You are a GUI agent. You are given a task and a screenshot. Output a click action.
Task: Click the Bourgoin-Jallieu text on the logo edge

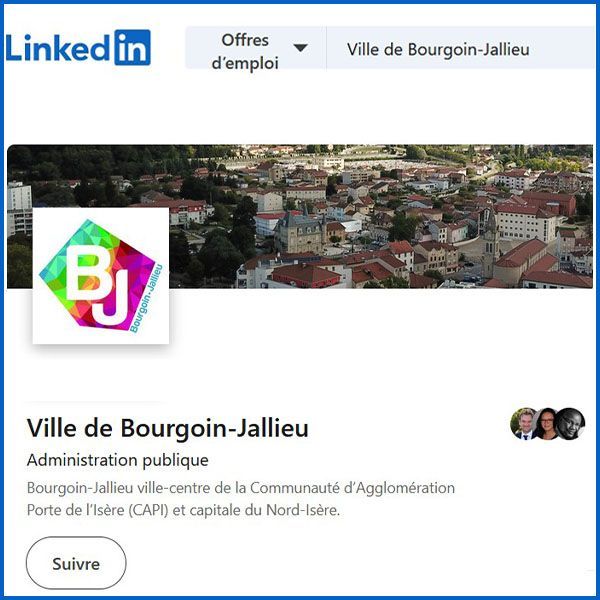(147, 298)
